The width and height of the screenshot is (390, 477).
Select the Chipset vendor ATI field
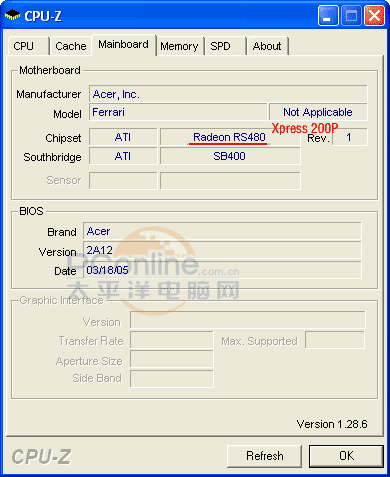tap(123, 137)
